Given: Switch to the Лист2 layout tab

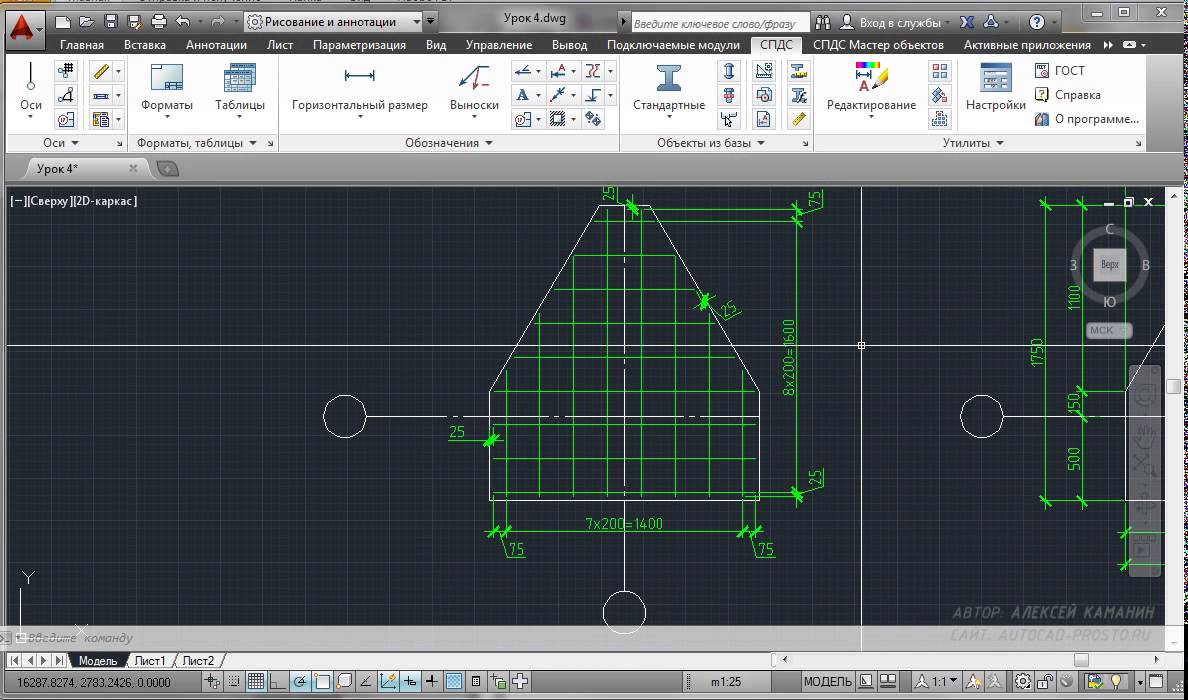Looking at the screenshot, I should (x=199, y=661).
